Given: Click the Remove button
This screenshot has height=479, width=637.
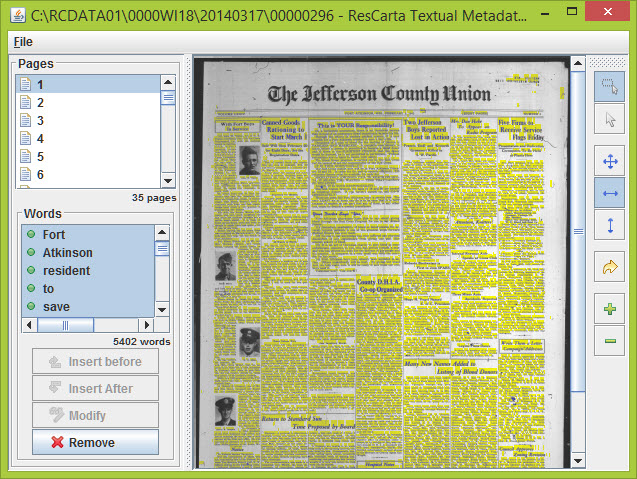Looking at the screenshot, I should 95,442.
